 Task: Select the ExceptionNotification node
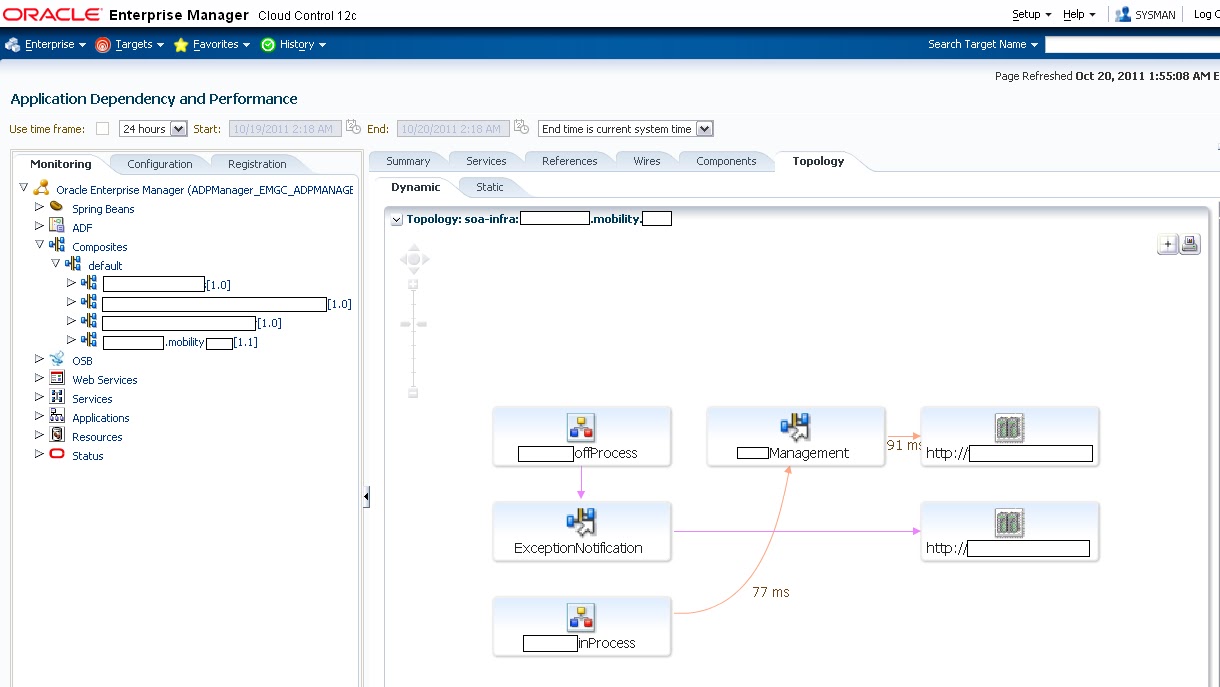(581, 531)
